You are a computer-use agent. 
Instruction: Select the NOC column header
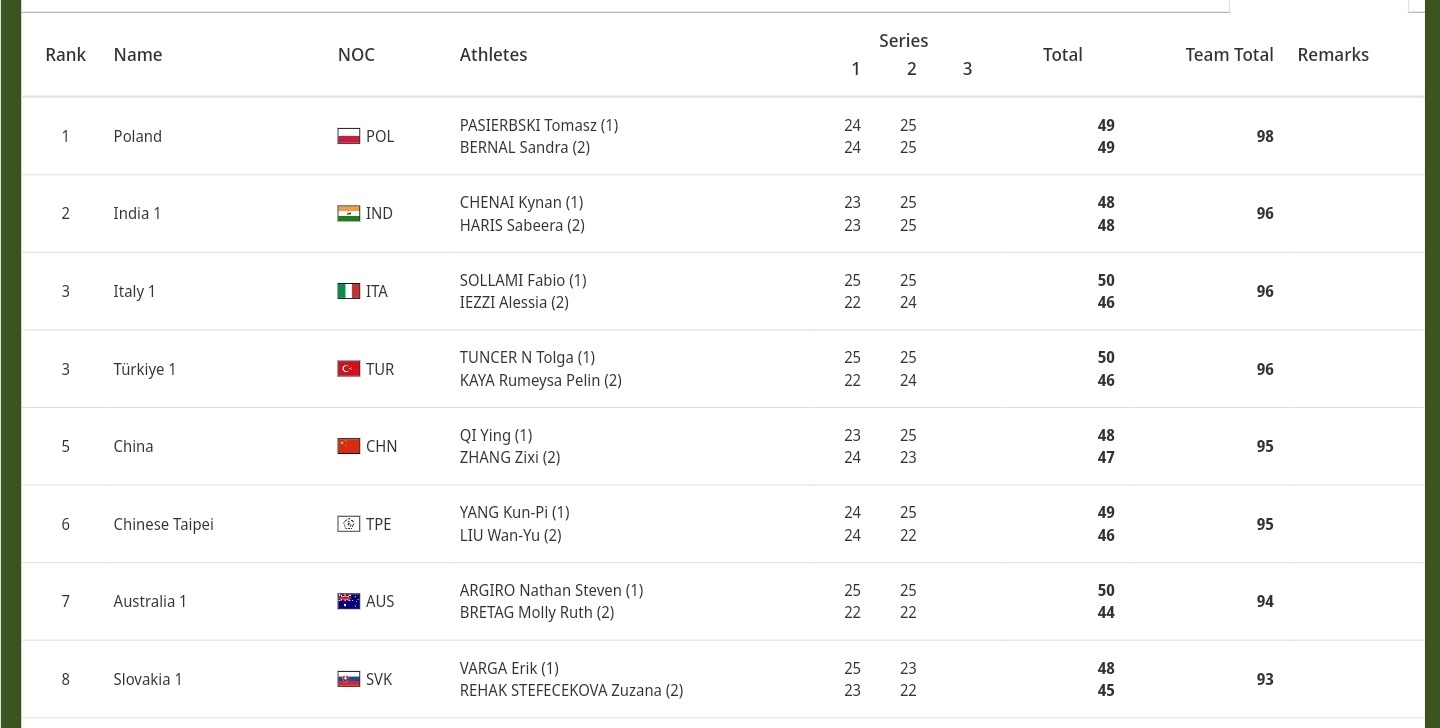click(x=356, y=55)
